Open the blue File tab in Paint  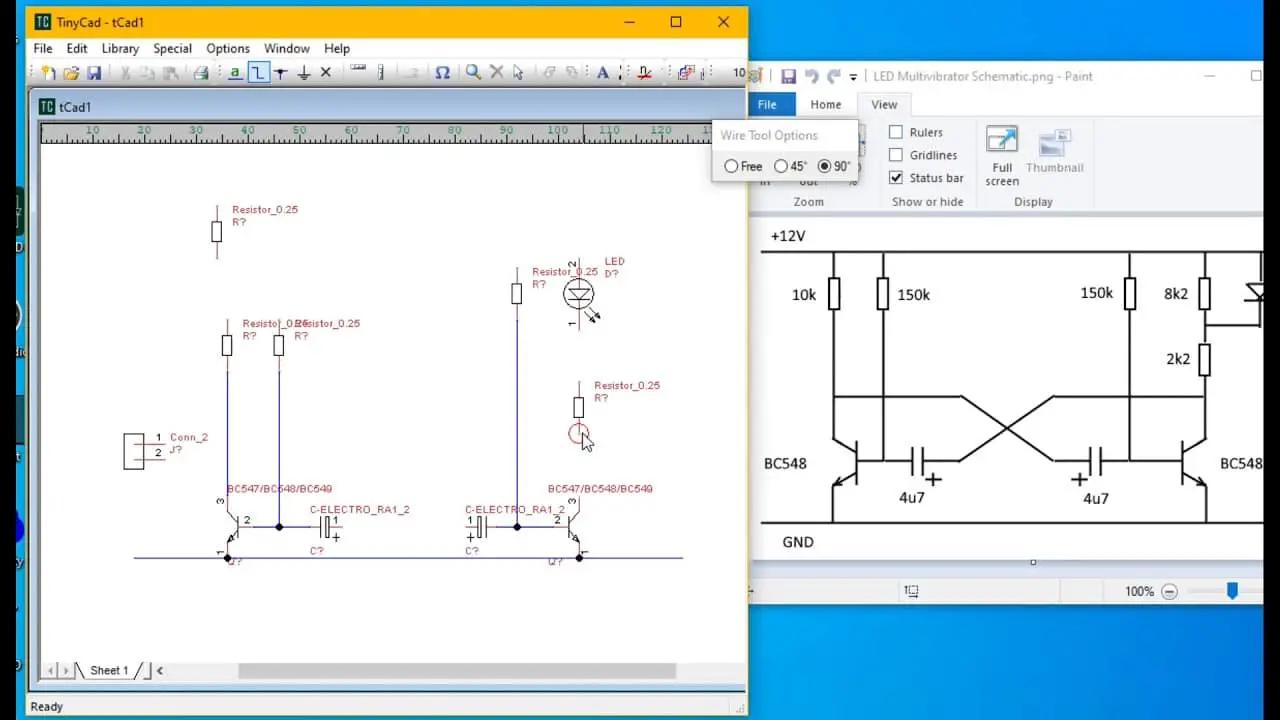[767, 104]
